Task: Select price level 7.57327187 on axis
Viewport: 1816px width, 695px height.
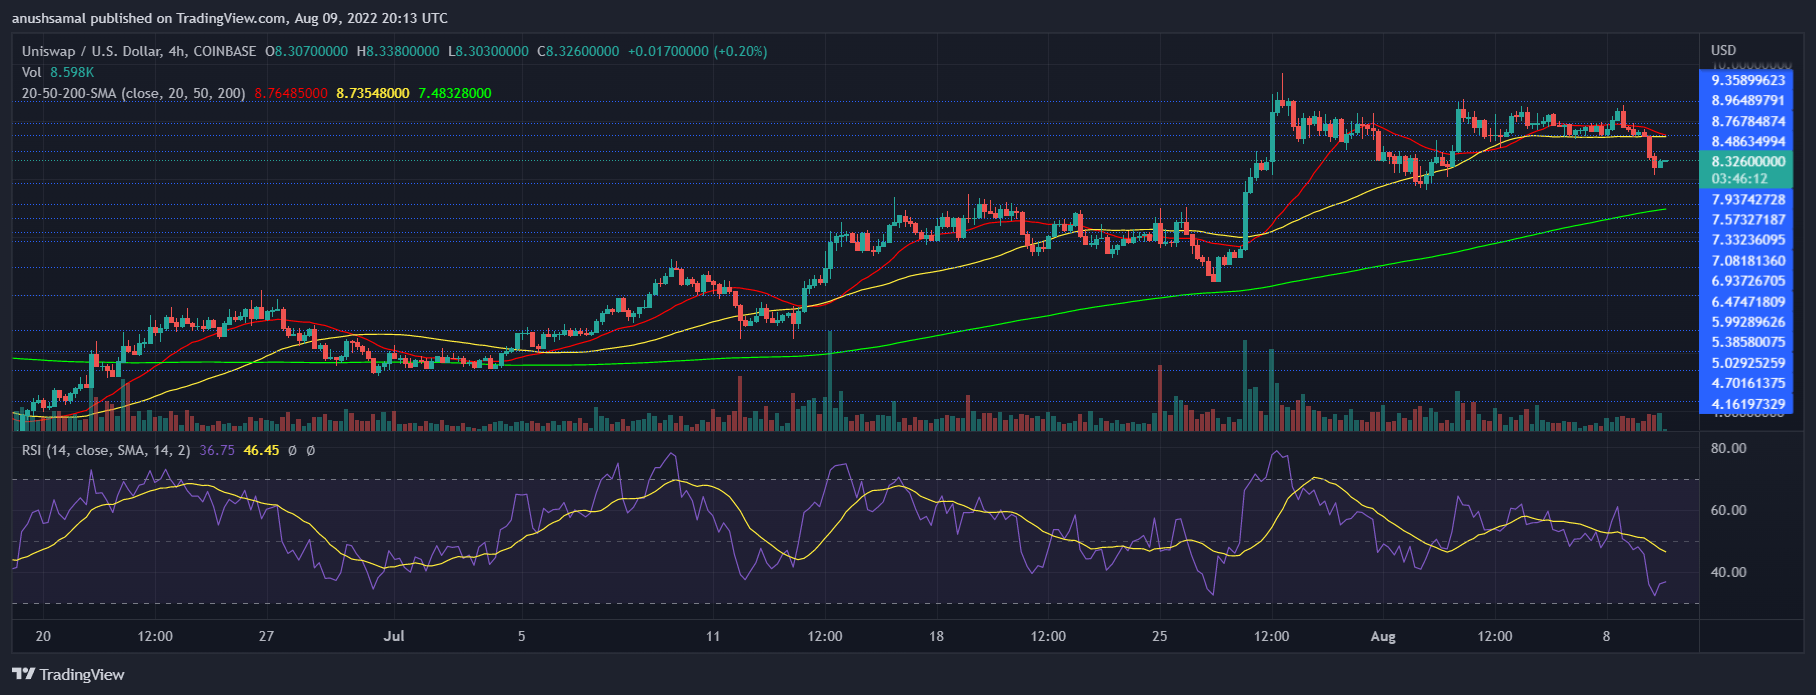Action: pos(1748,220)
